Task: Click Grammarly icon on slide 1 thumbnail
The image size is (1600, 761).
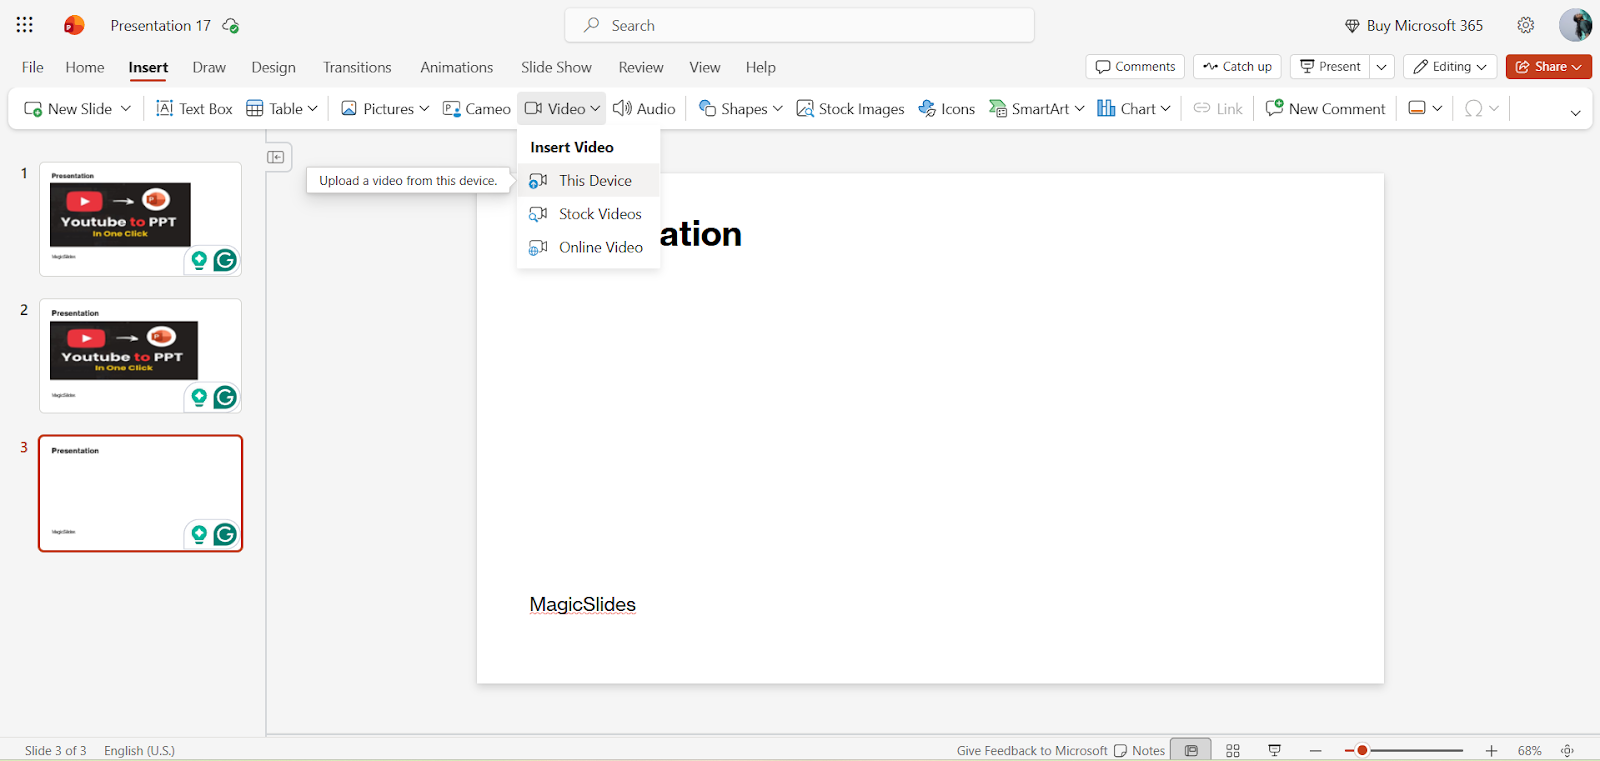Action: 225,260
